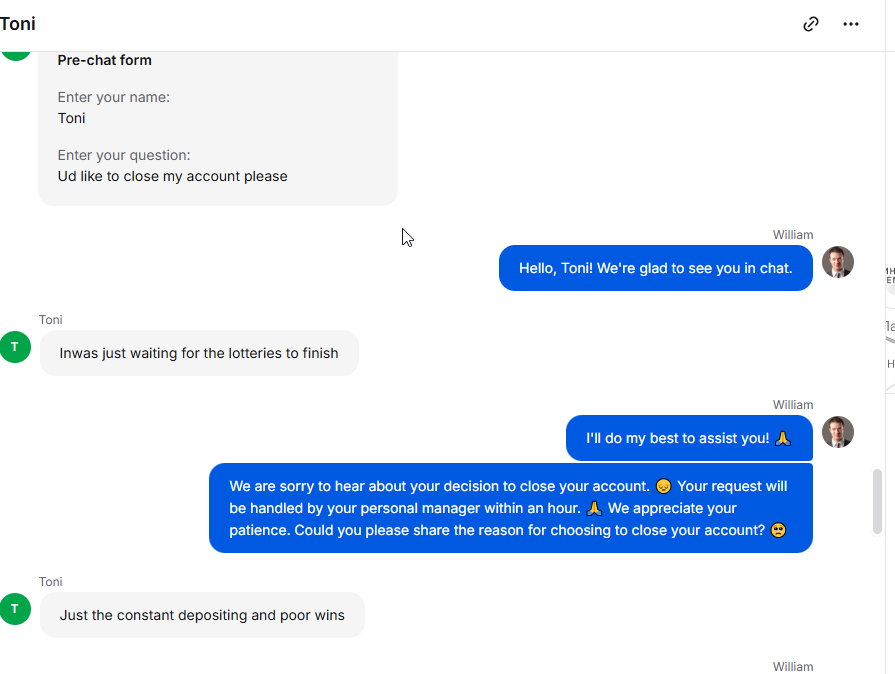Click the Toni chat title in the header
This screenshot has width=895, height=674.
tap(18, 24)
